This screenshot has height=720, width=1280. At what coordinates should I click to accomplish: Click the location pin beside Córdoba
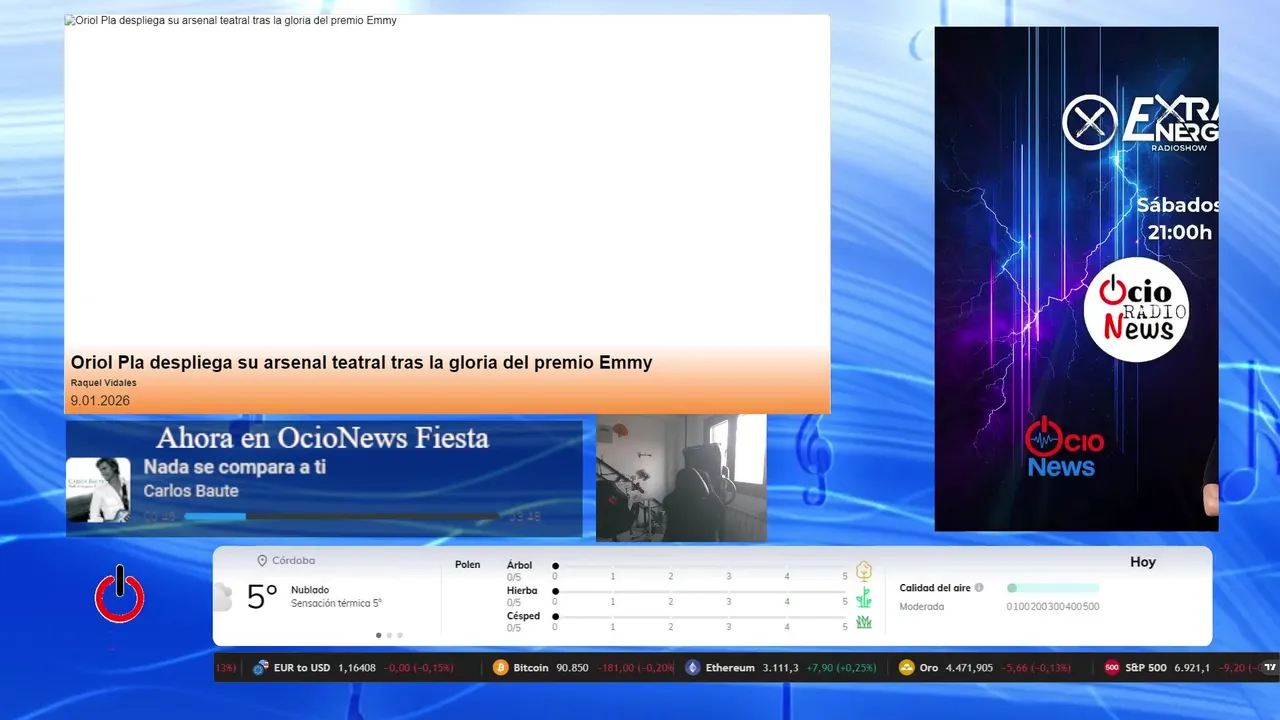tap(262, 561)
